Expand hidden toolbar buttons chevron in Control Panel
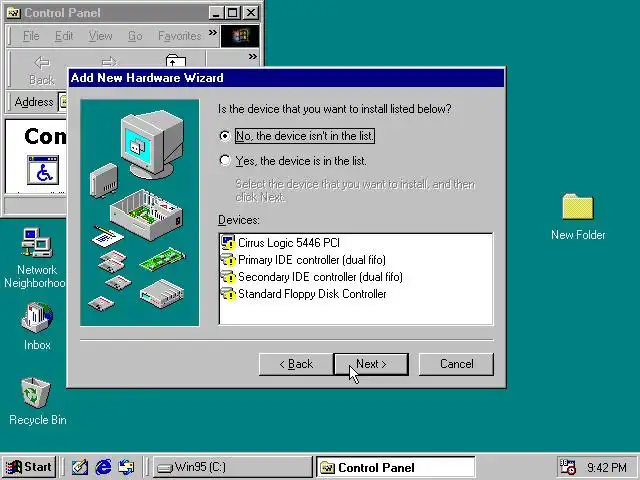The image size is (640, 480). point(253,57)
